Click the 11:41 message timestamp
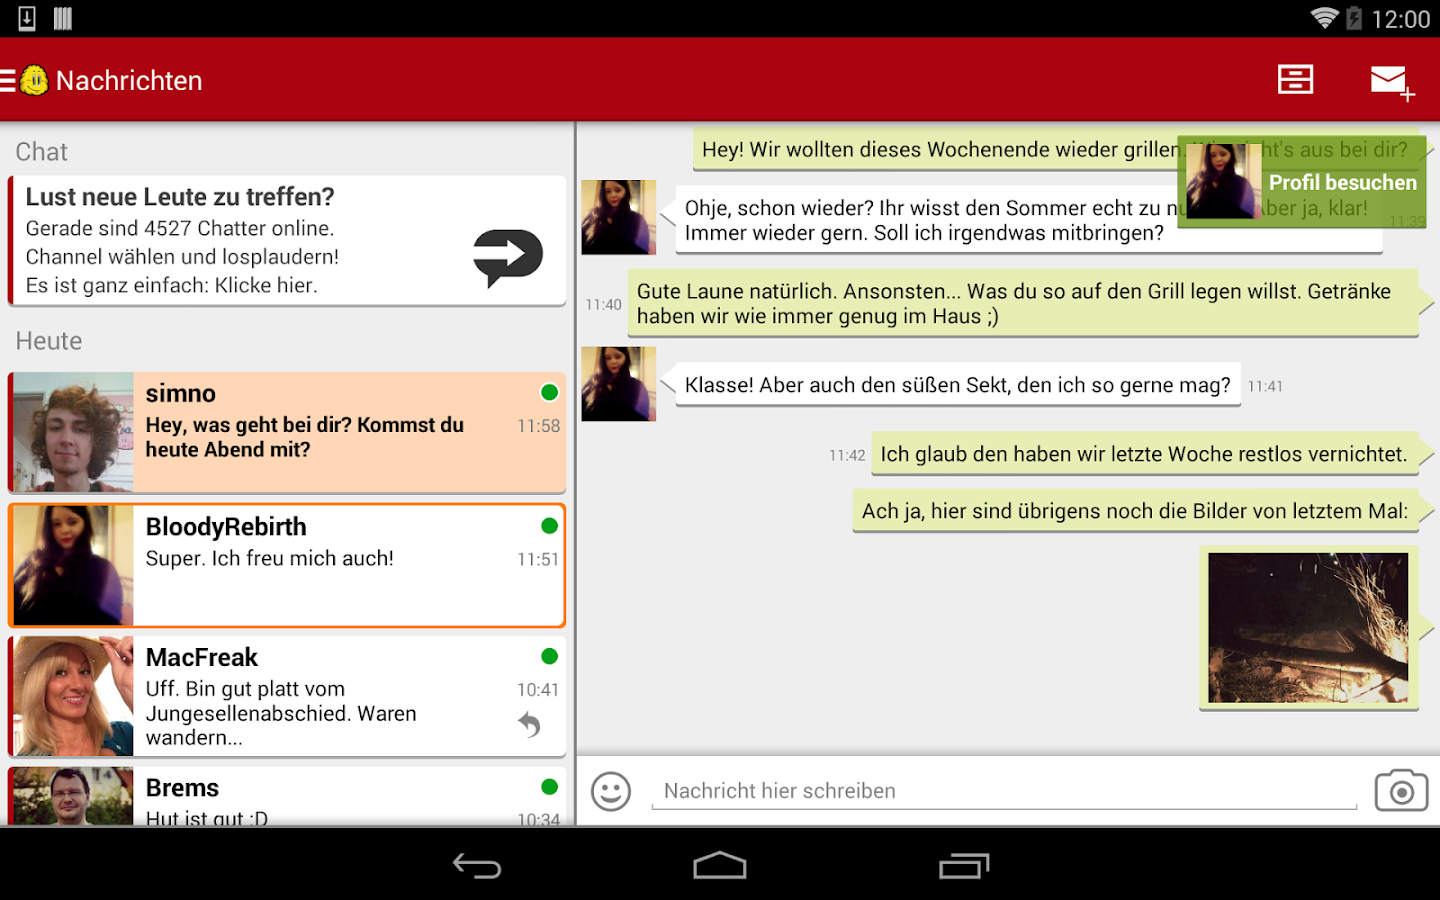Image resolution: width=1440 pixels, height=900 pixels. [1265, 387]
